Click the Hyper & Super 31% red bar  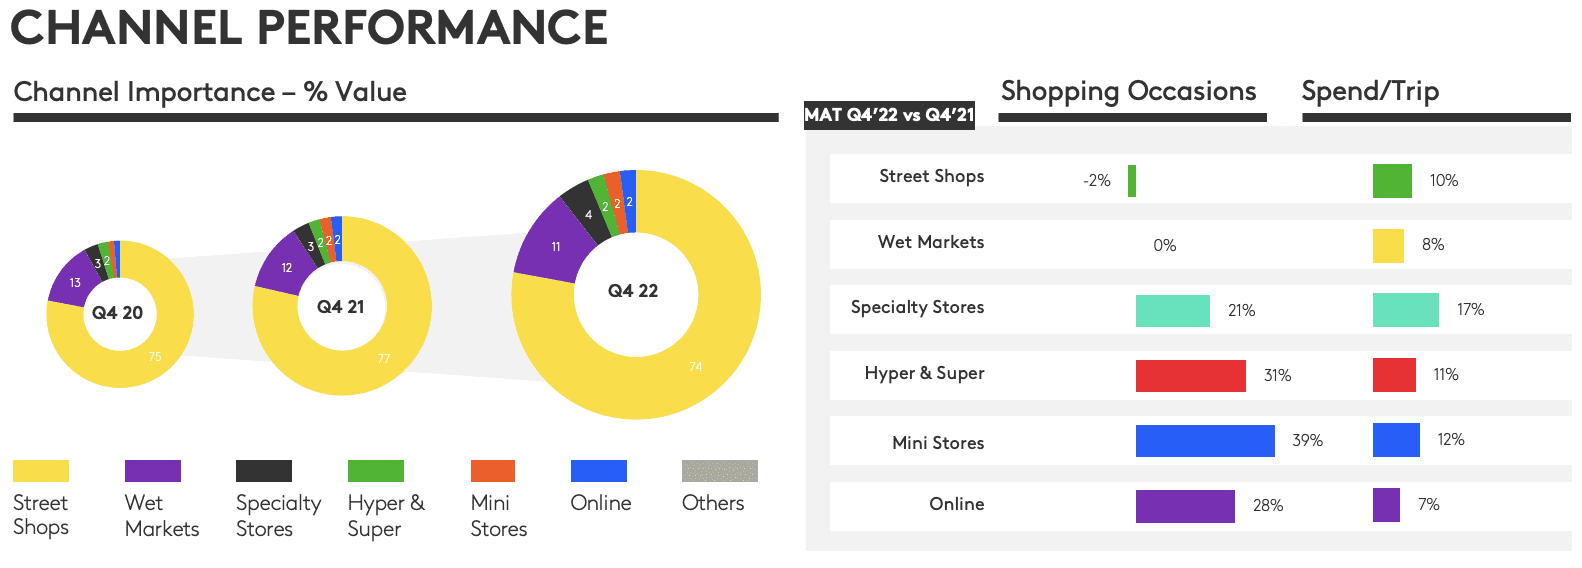click(x=1190, y=376)
